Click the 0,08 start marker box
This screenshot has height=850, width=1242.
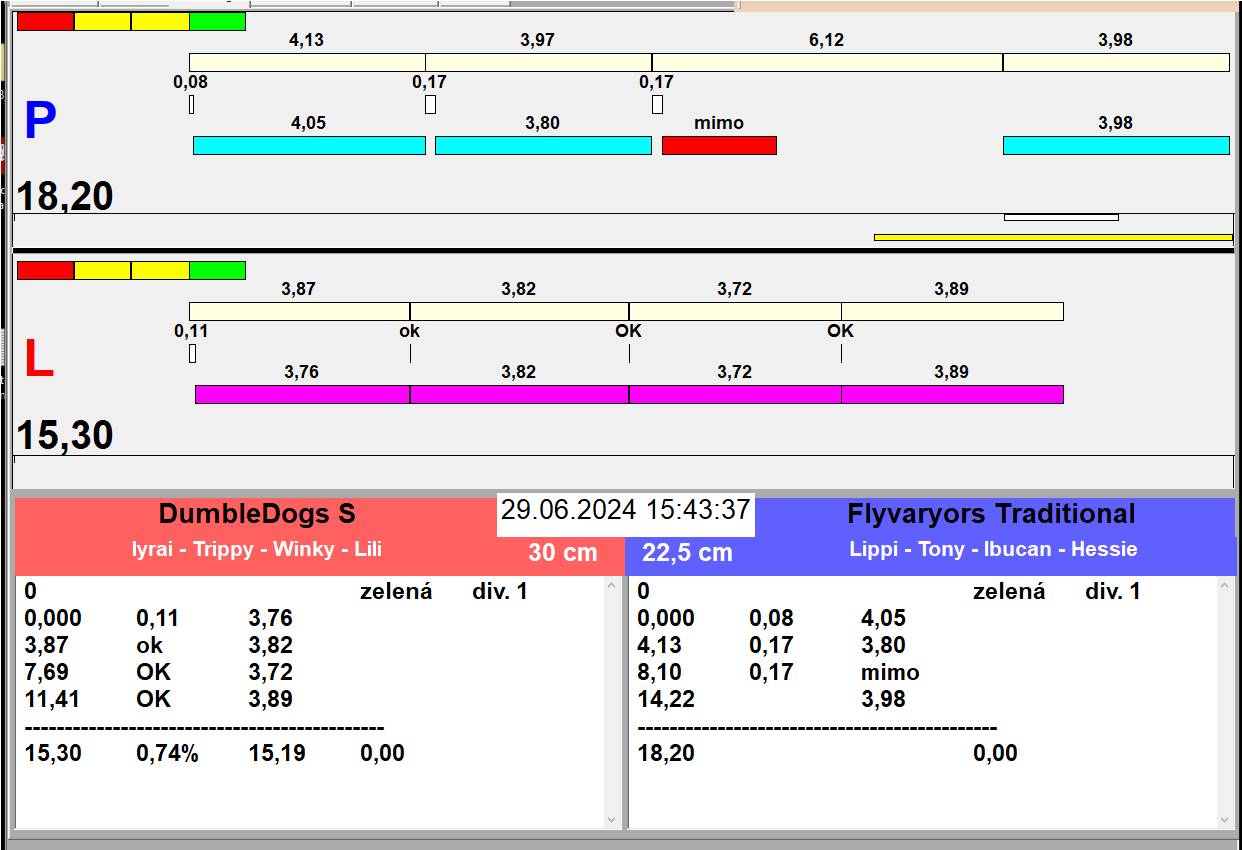[x=191, y=104]
